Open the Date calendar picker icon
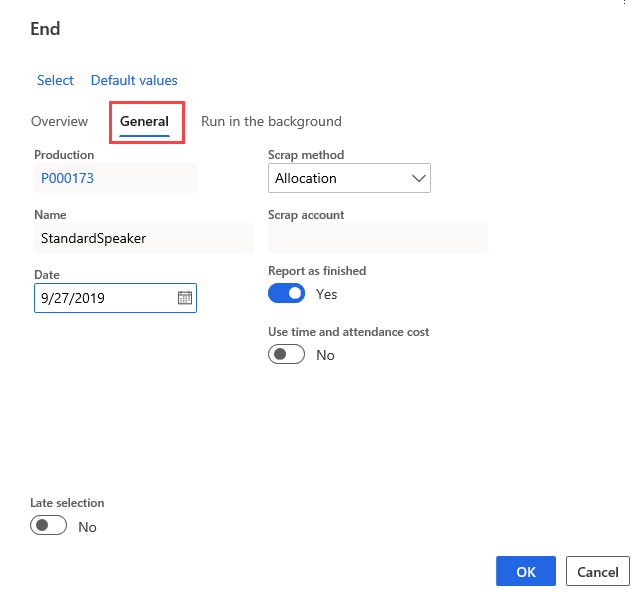The image size is (643, 598). (x=185, y=298)
